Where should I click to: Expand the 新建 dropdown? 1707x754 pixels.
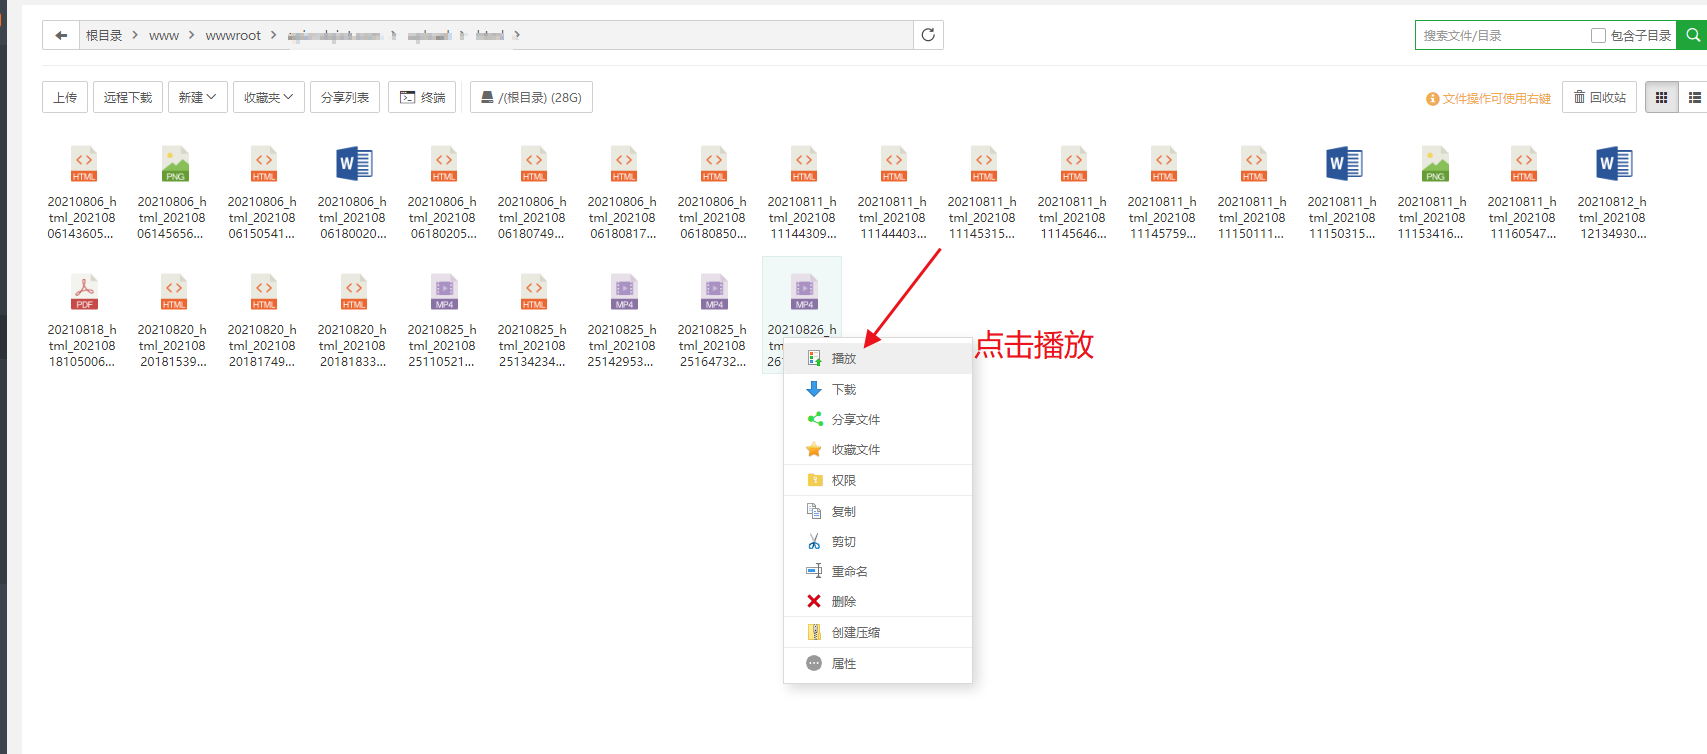click(x=197, y=97)
